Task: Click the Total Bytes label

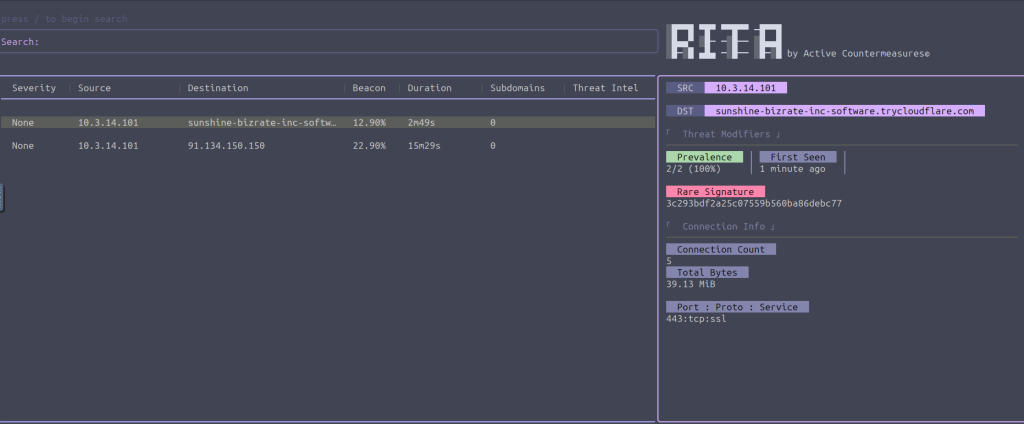Action: point(707,272)
